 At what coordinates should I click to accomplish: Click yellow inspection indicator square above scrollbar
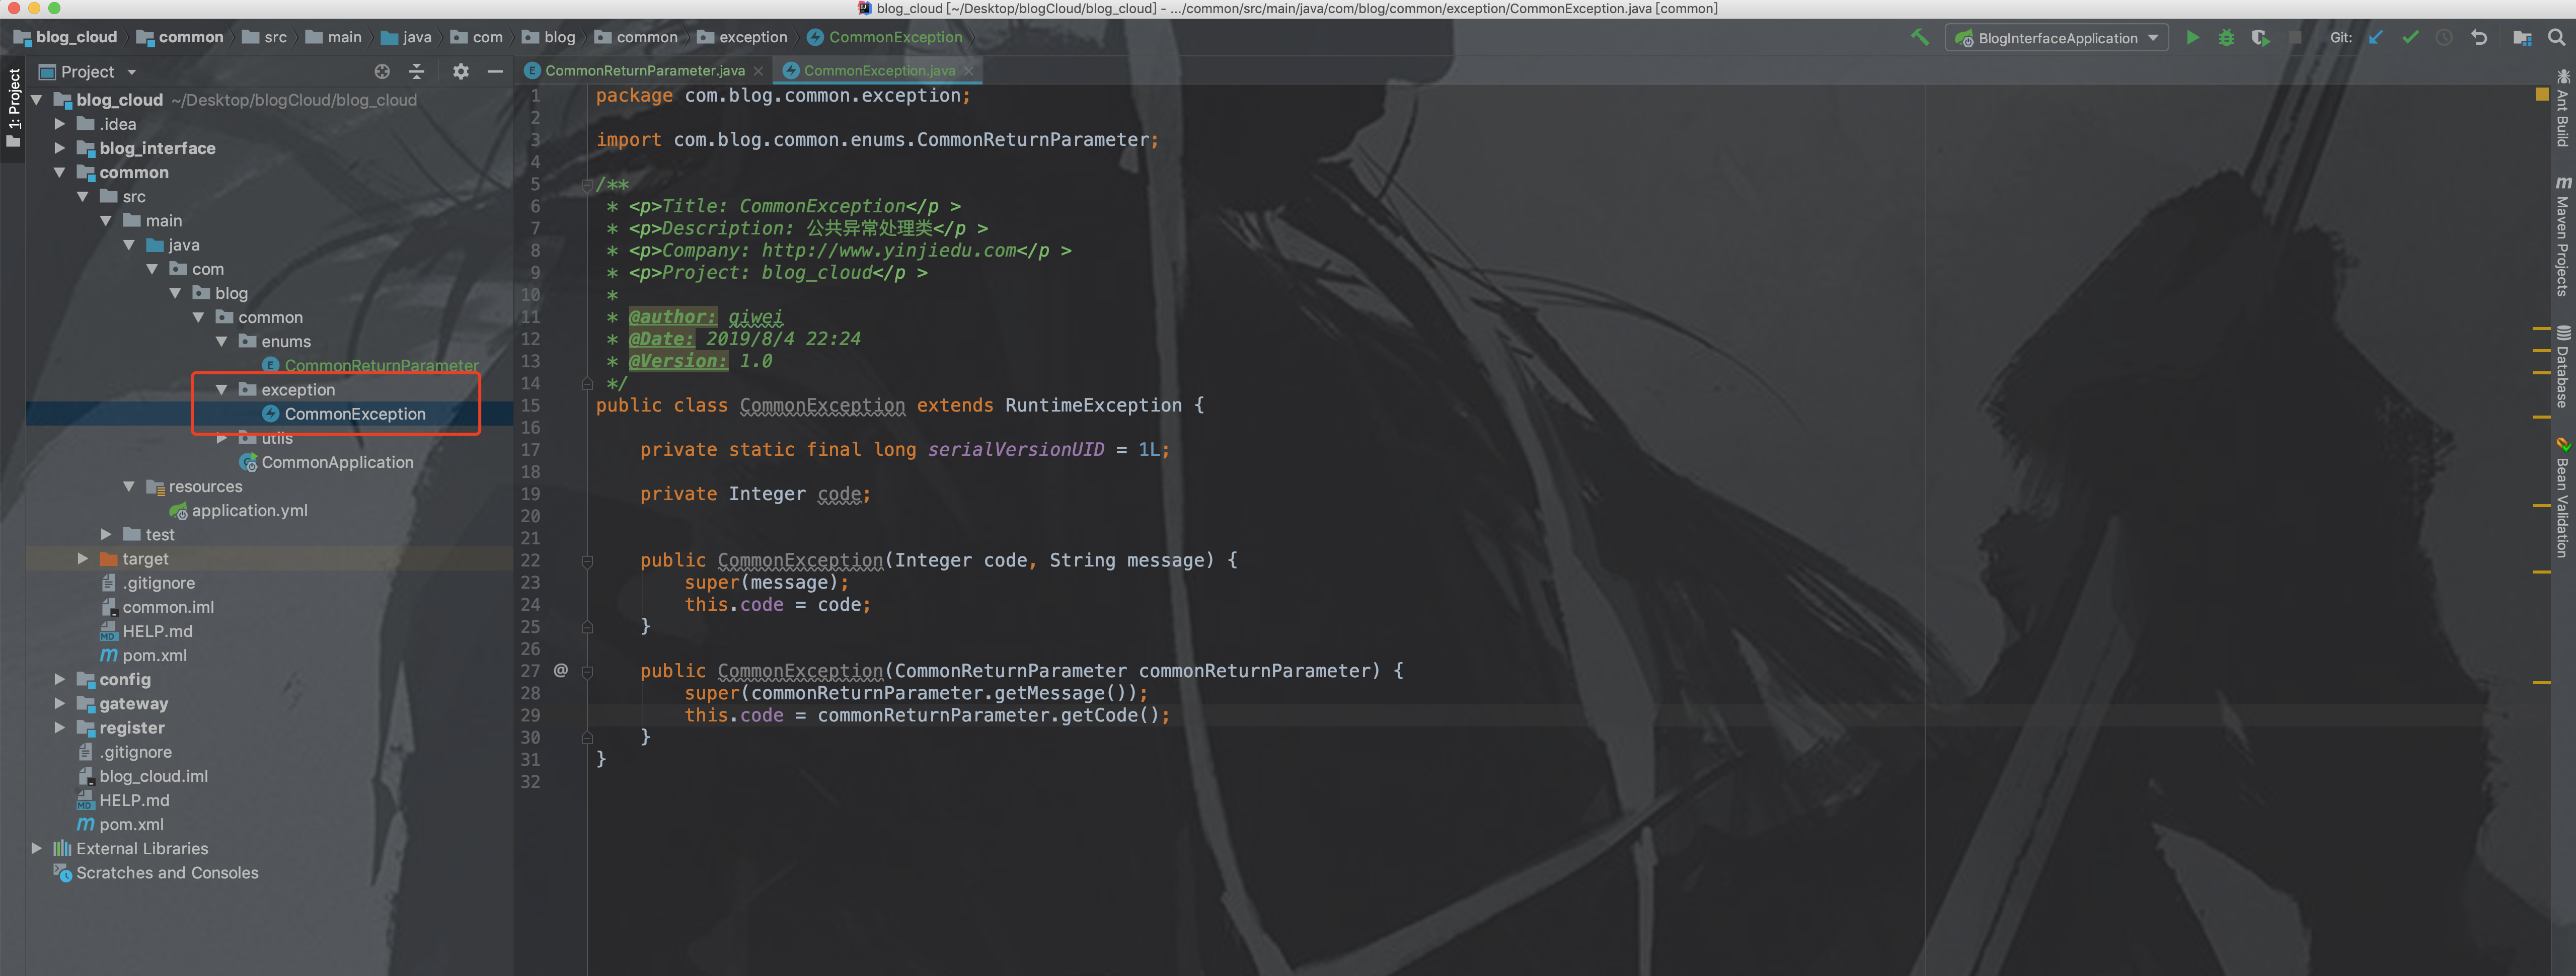pos(2541,95)
